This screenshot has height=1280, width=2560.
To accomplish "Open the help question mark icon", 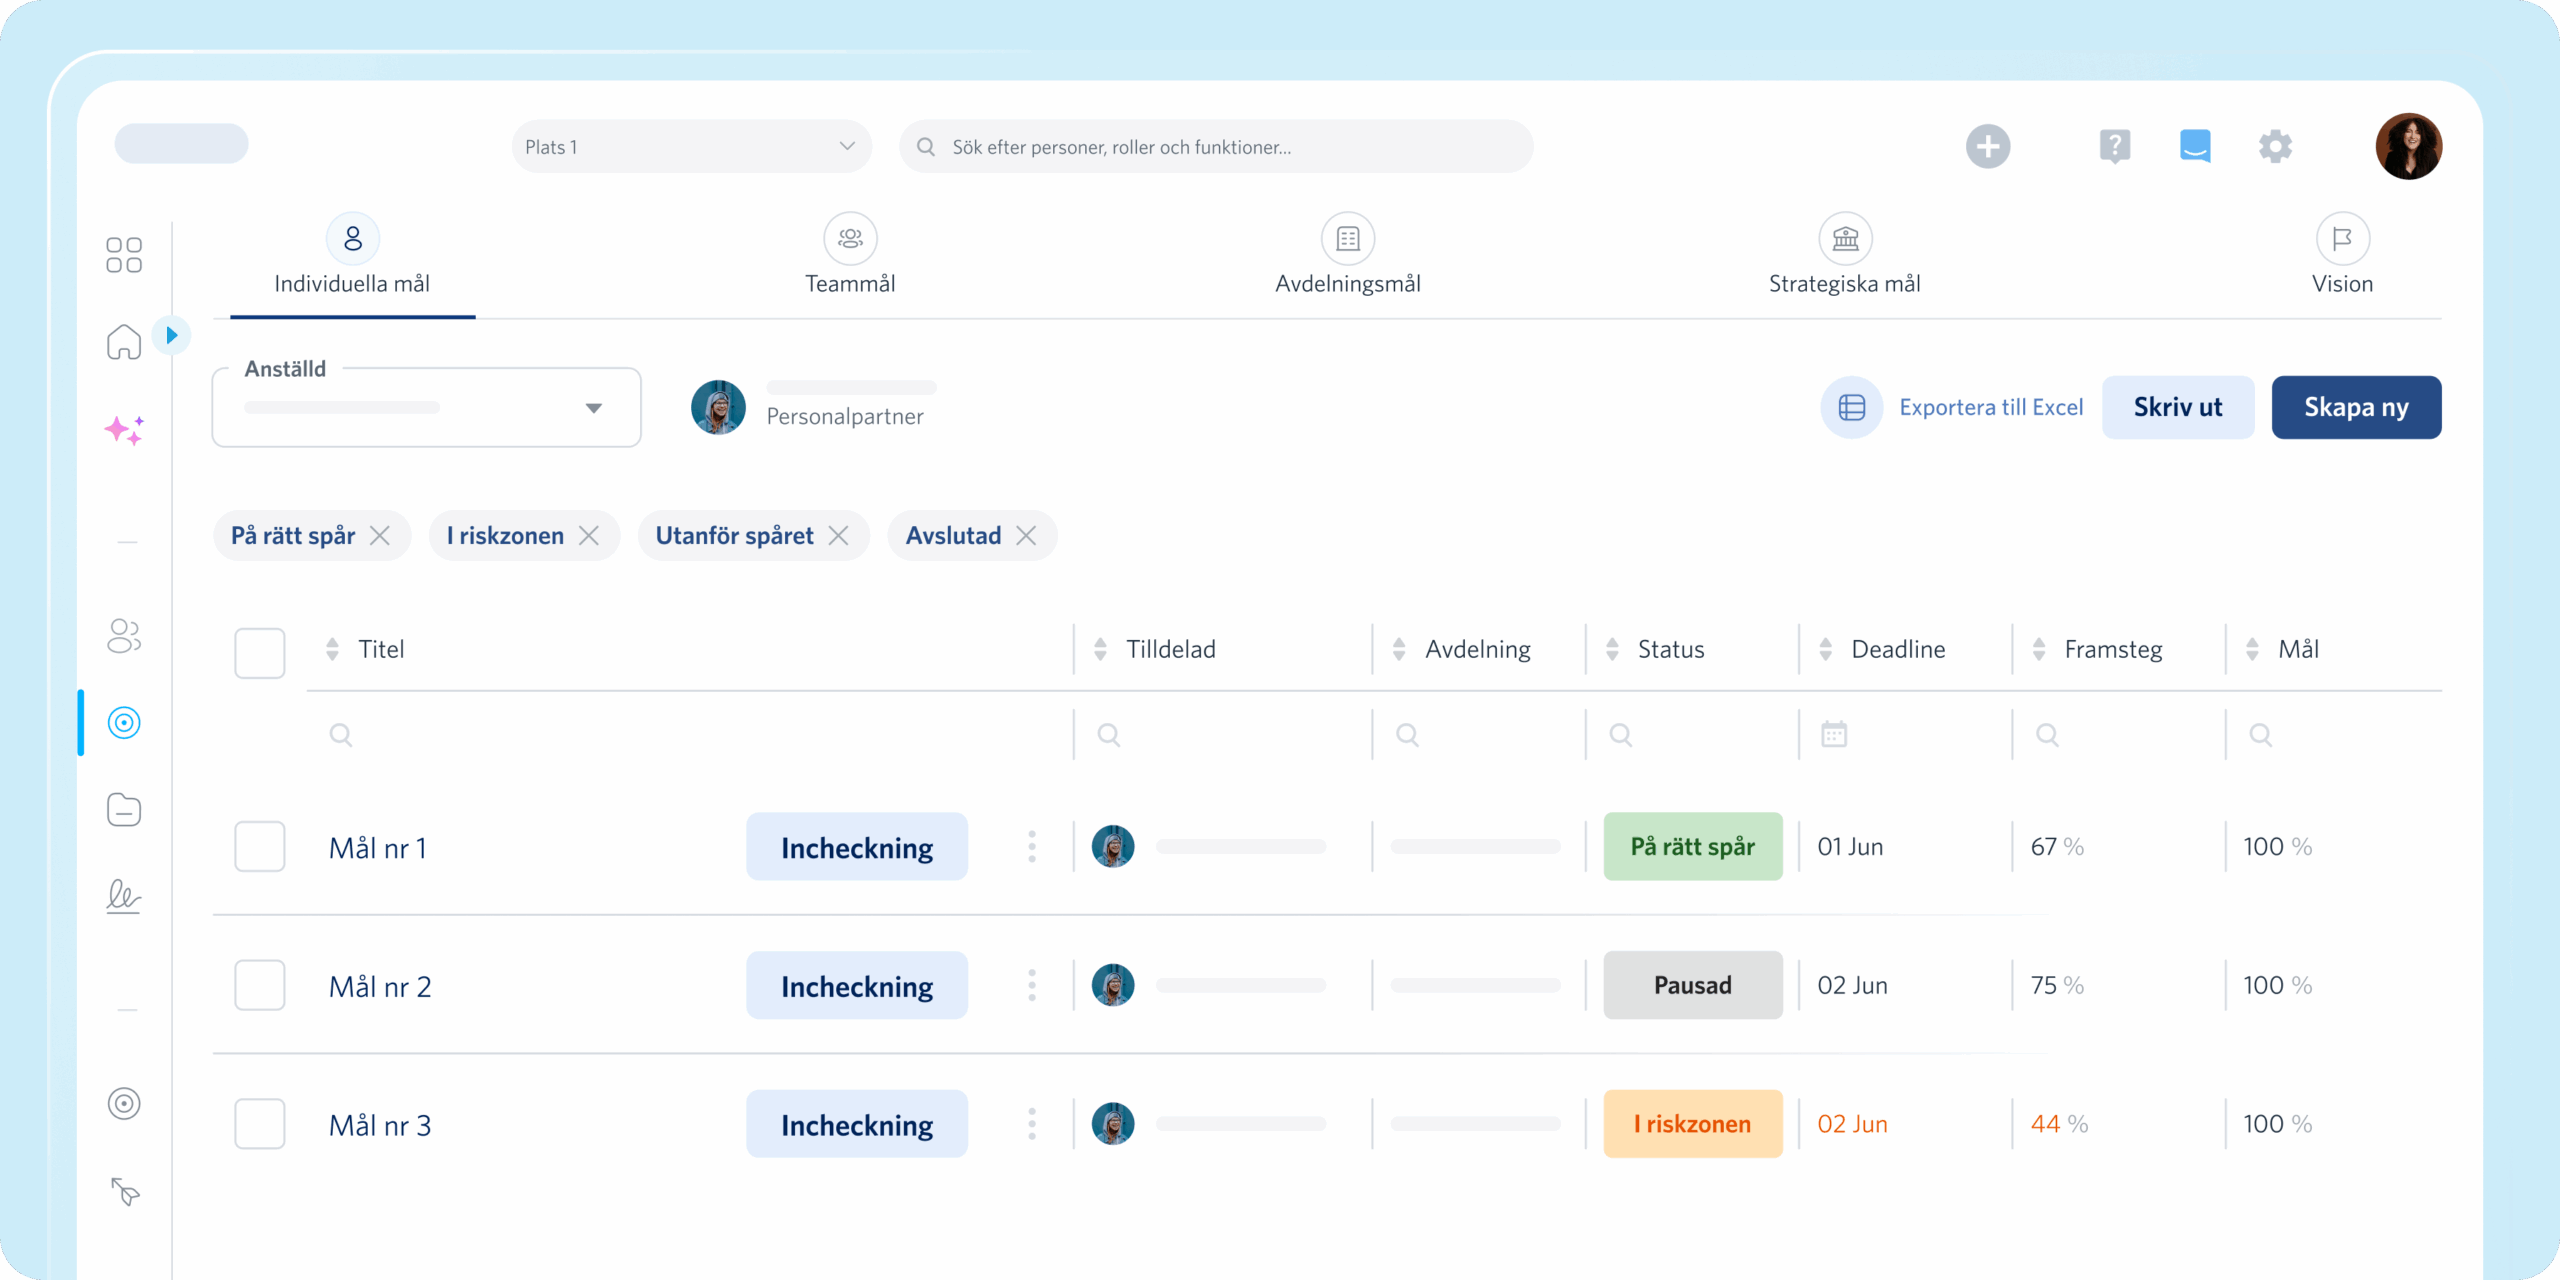I will coord(2115,147).
